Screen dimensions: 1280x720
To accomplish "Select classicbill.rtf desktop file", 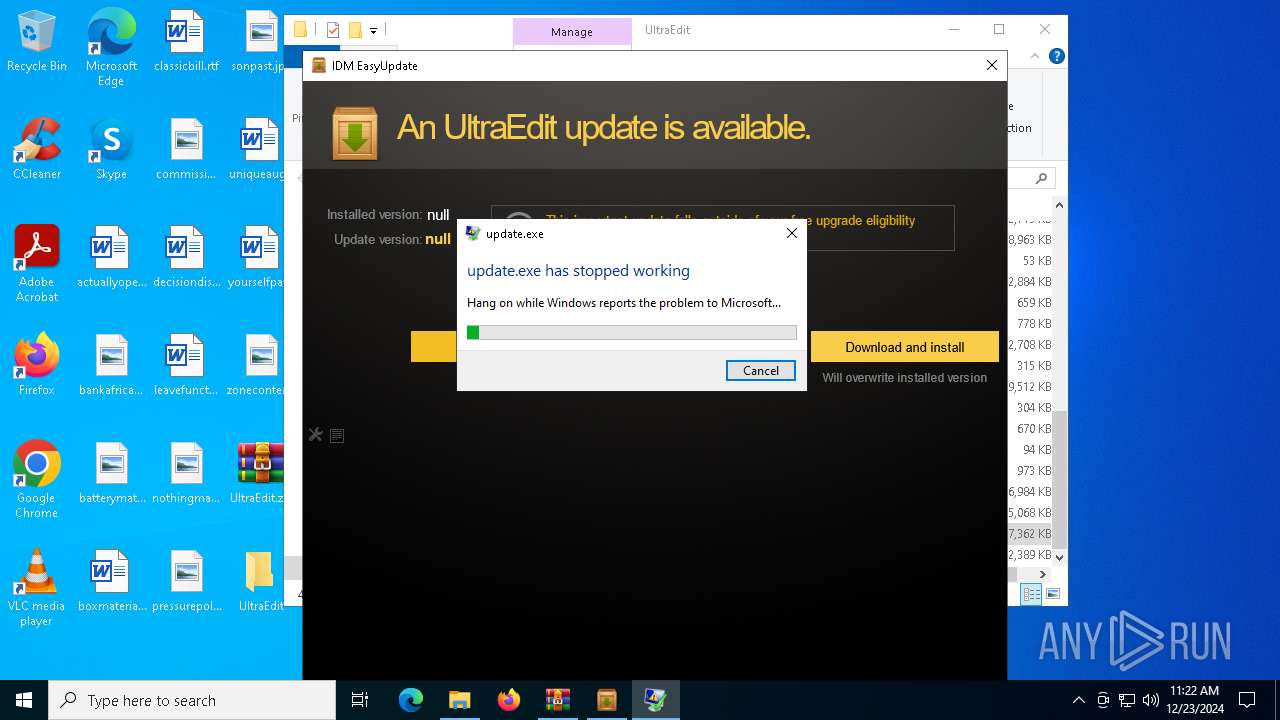I will click(186, 42).
